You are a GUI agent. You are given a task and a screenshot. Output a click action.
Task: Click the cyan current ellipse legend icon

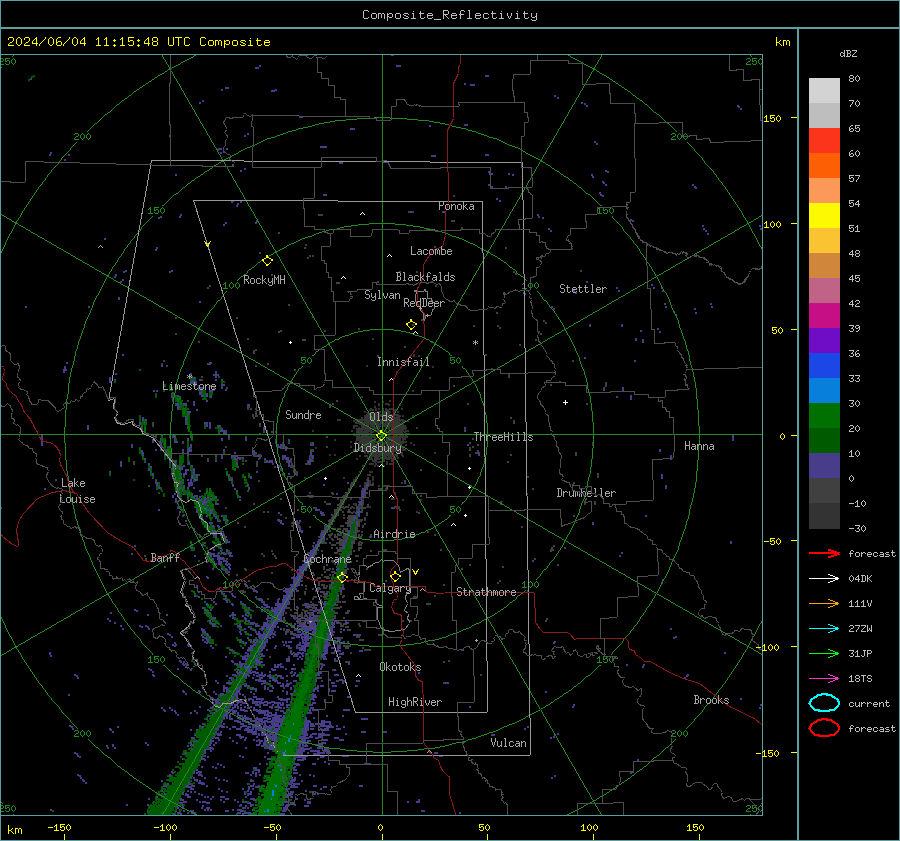click(824, 703)
